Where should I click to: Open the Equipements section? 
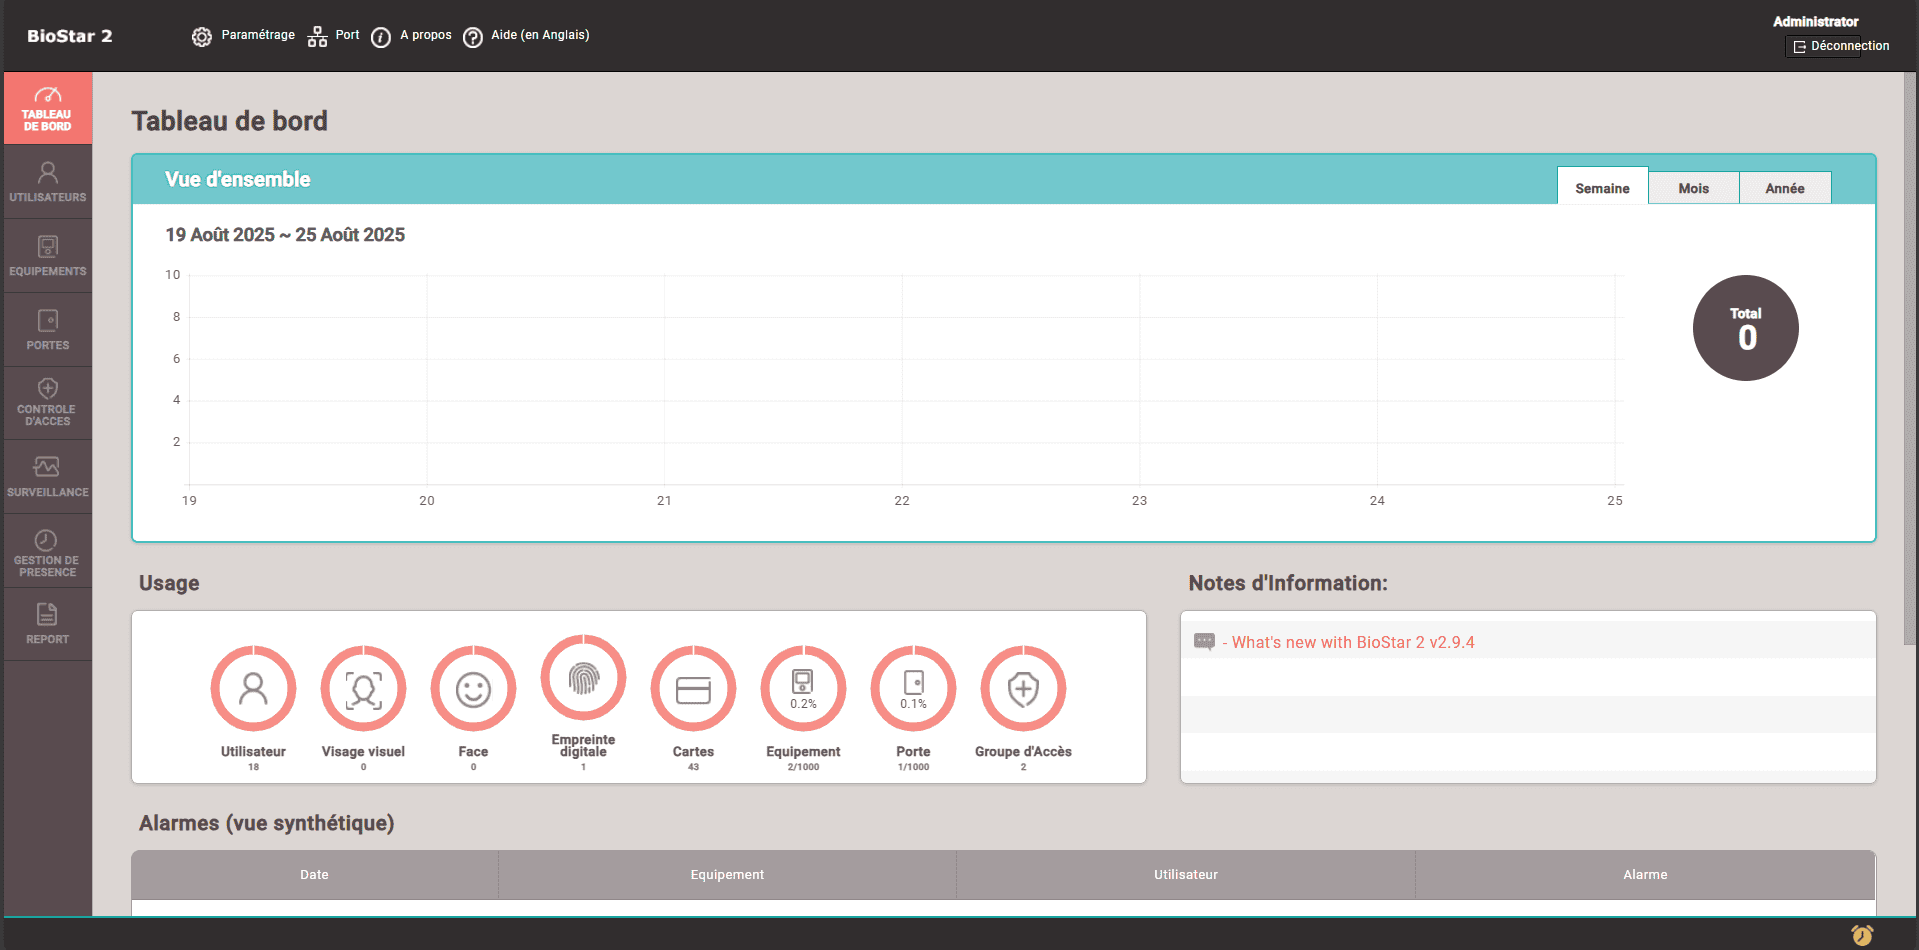[47, 254]
